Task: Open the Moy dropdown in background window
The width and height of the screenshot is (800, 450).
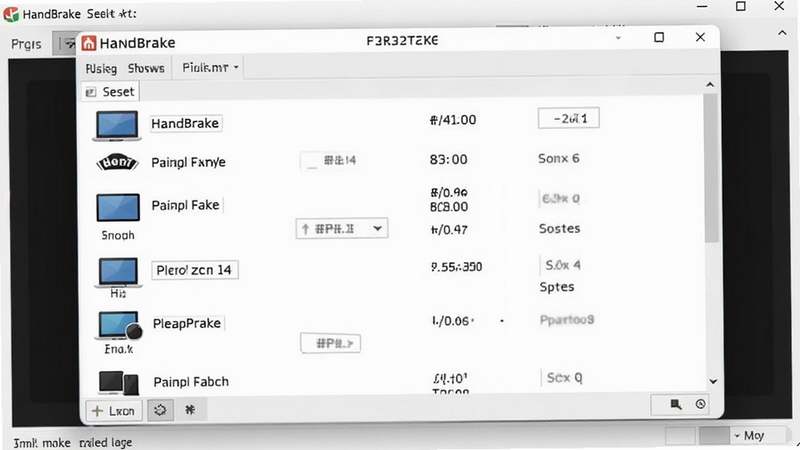Action: pyautogui.click(x=748, y=436)
